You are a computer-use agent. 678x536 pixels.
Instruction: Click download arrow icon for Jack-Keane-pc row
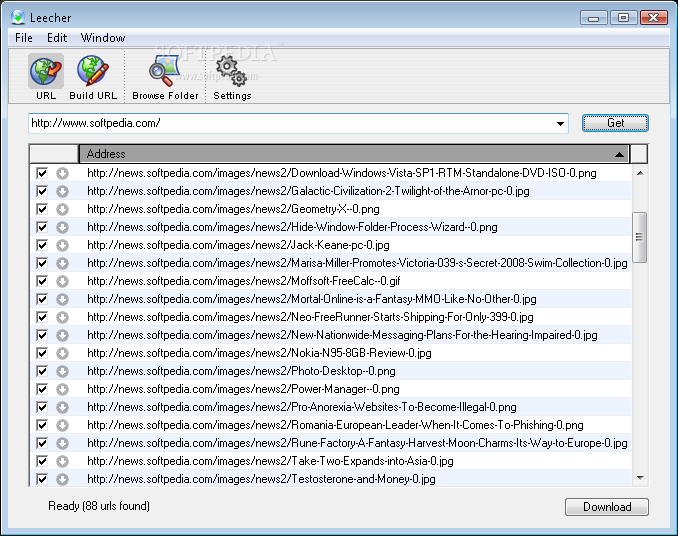coord(62,246)
